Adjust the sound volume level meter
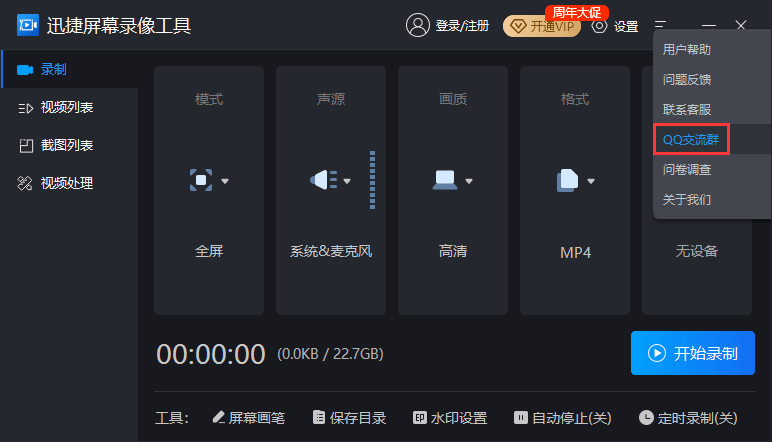Screen dimensions: 772x442 (x=372, y=180)
